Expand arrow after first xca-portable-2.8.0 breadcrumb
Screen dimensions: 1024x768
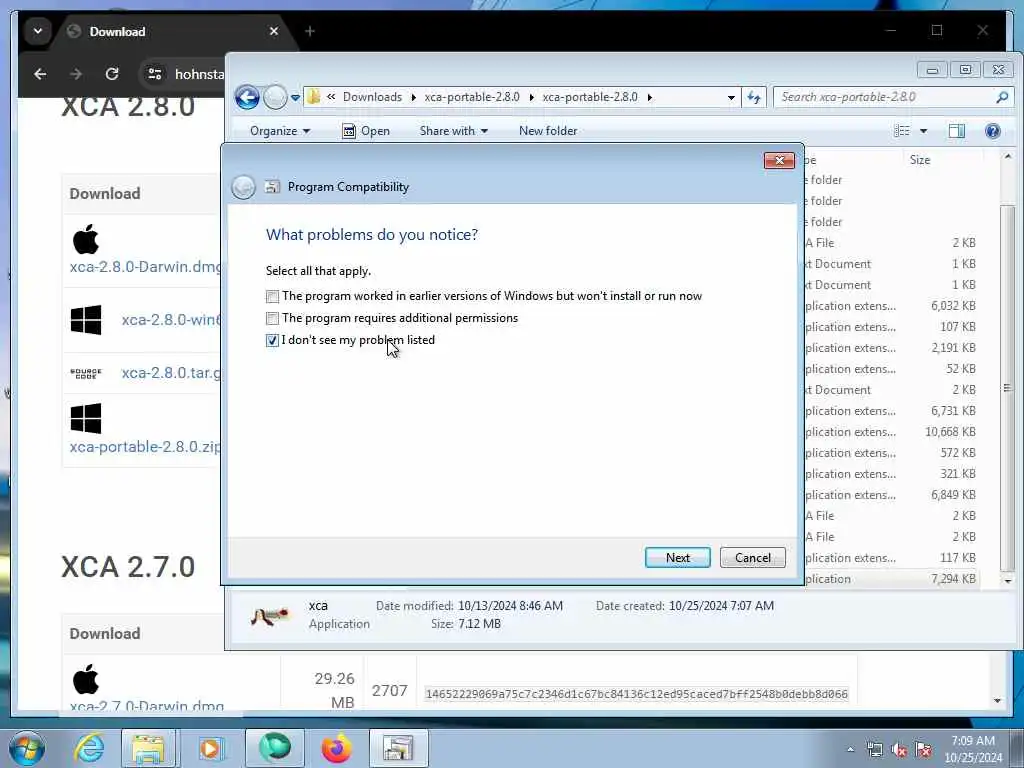[x=532, y=97]
